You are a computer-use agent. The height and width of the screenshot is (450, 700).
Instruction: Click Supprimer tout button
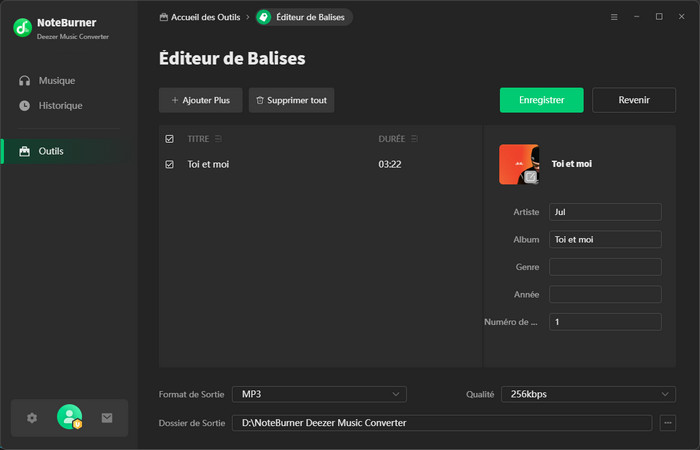click(292, 100)
